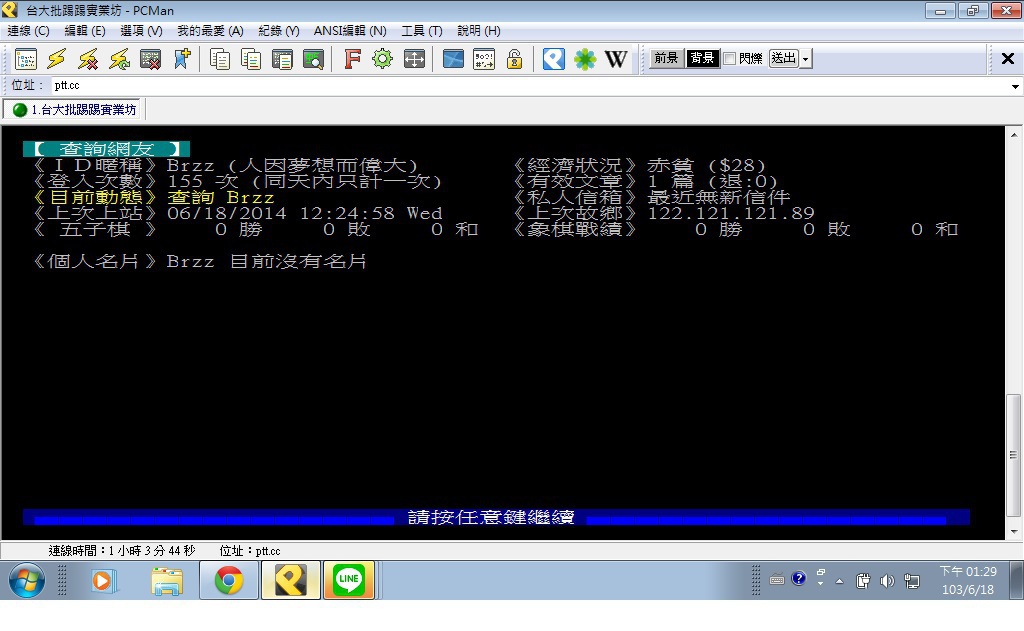This screenshot has width=1024, height=631.
Task: Click the green flower icon
Action: click(584, 59)
